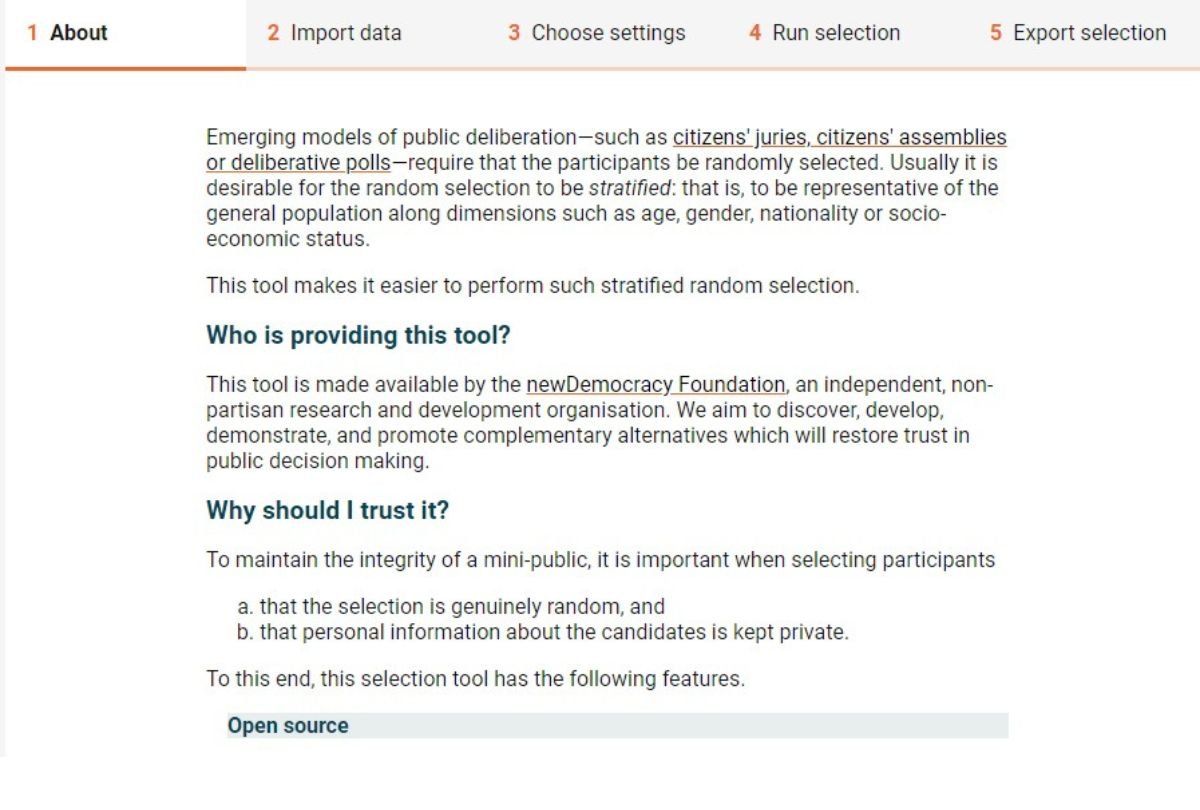The width and height of the screenshot is (1200, 810).
Task: Visit the newDemocracy Foundation link
Action: (x=656, y=384)
